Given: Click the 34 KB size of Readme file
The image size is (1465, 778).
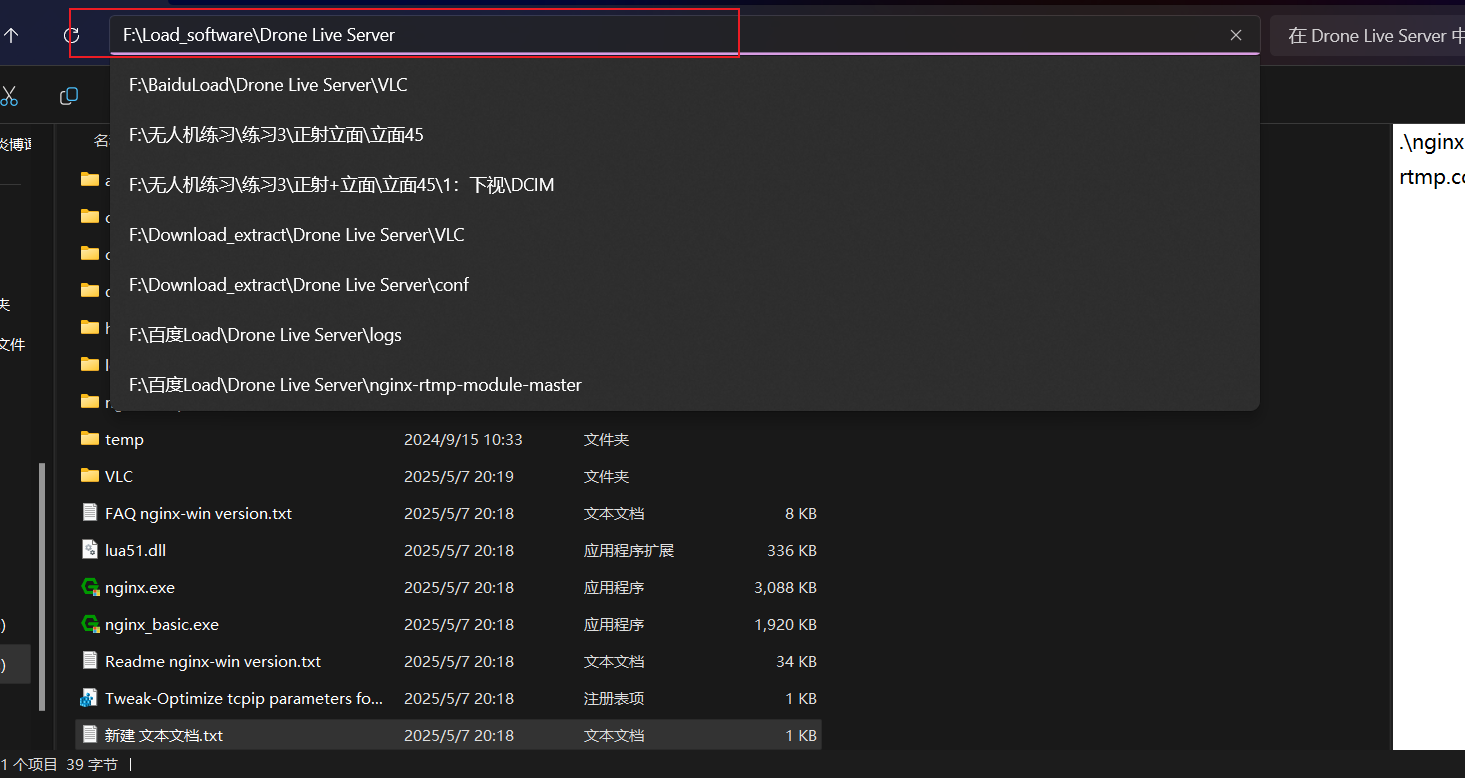Looking at the screenshot, I should (x=798, y=661).
